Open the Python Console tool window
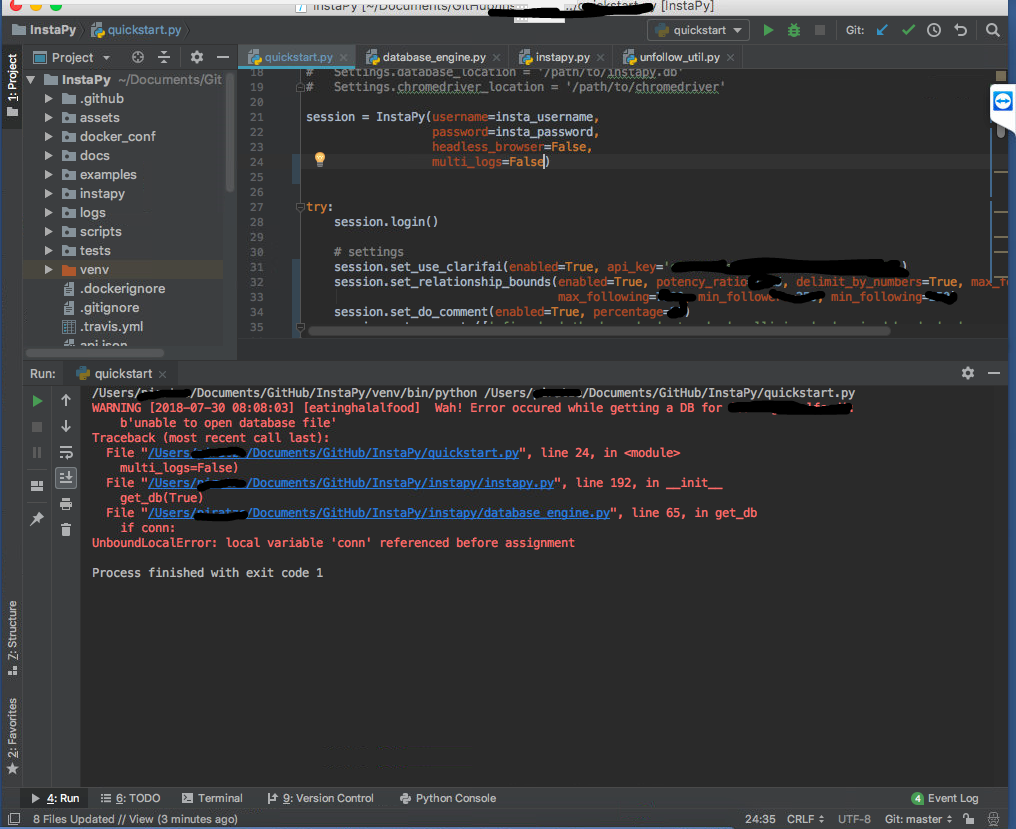The height and width of the screenshot is (829, 1016). (448, 798)
